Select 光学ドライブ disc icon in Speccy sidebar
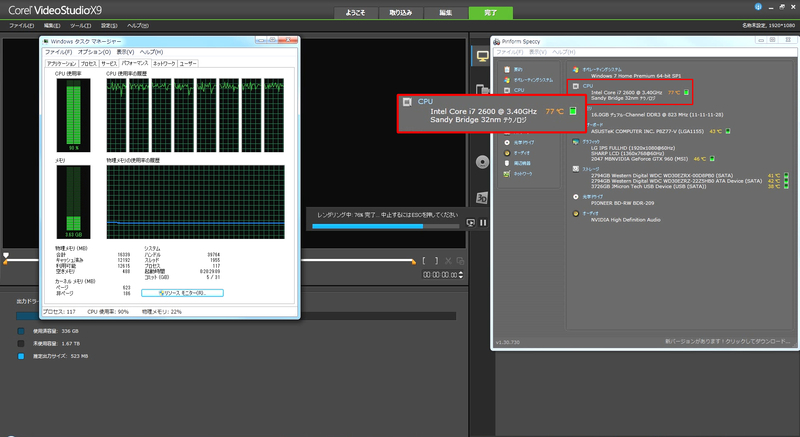800x437 pixels. click(x=507, y=143)
